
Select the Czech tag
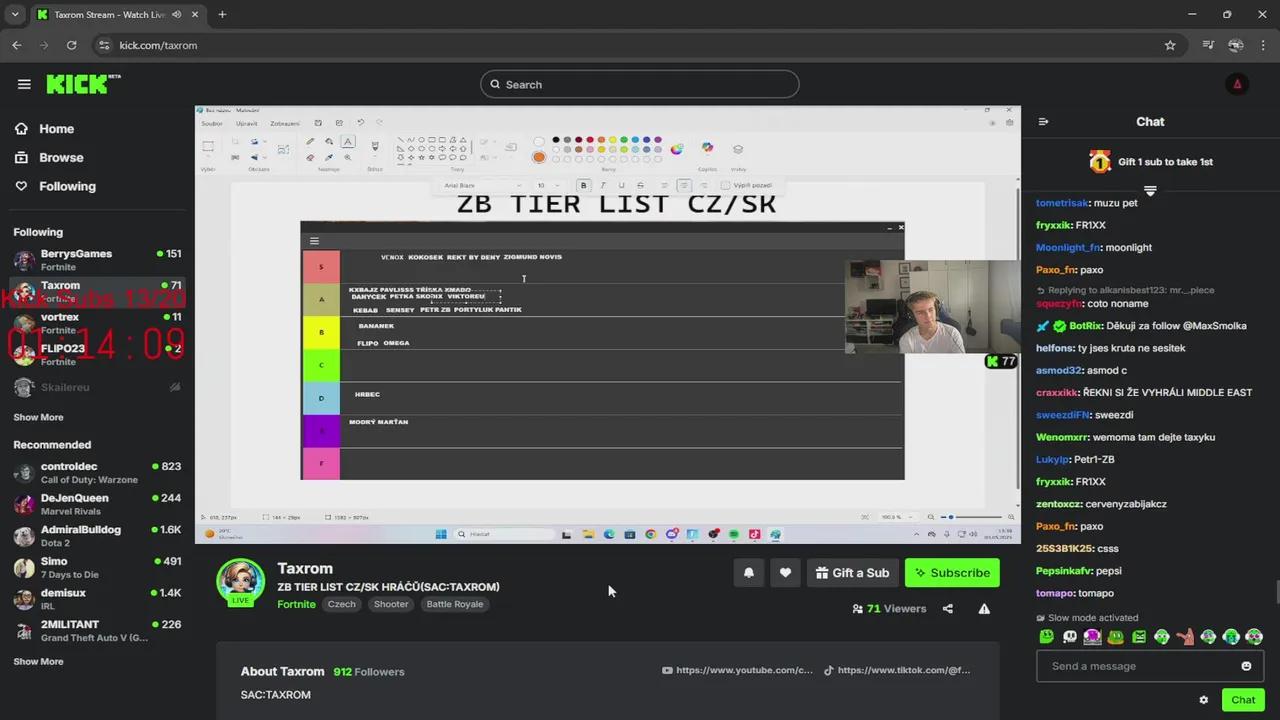pyautogui.click(x=342, y=605)
